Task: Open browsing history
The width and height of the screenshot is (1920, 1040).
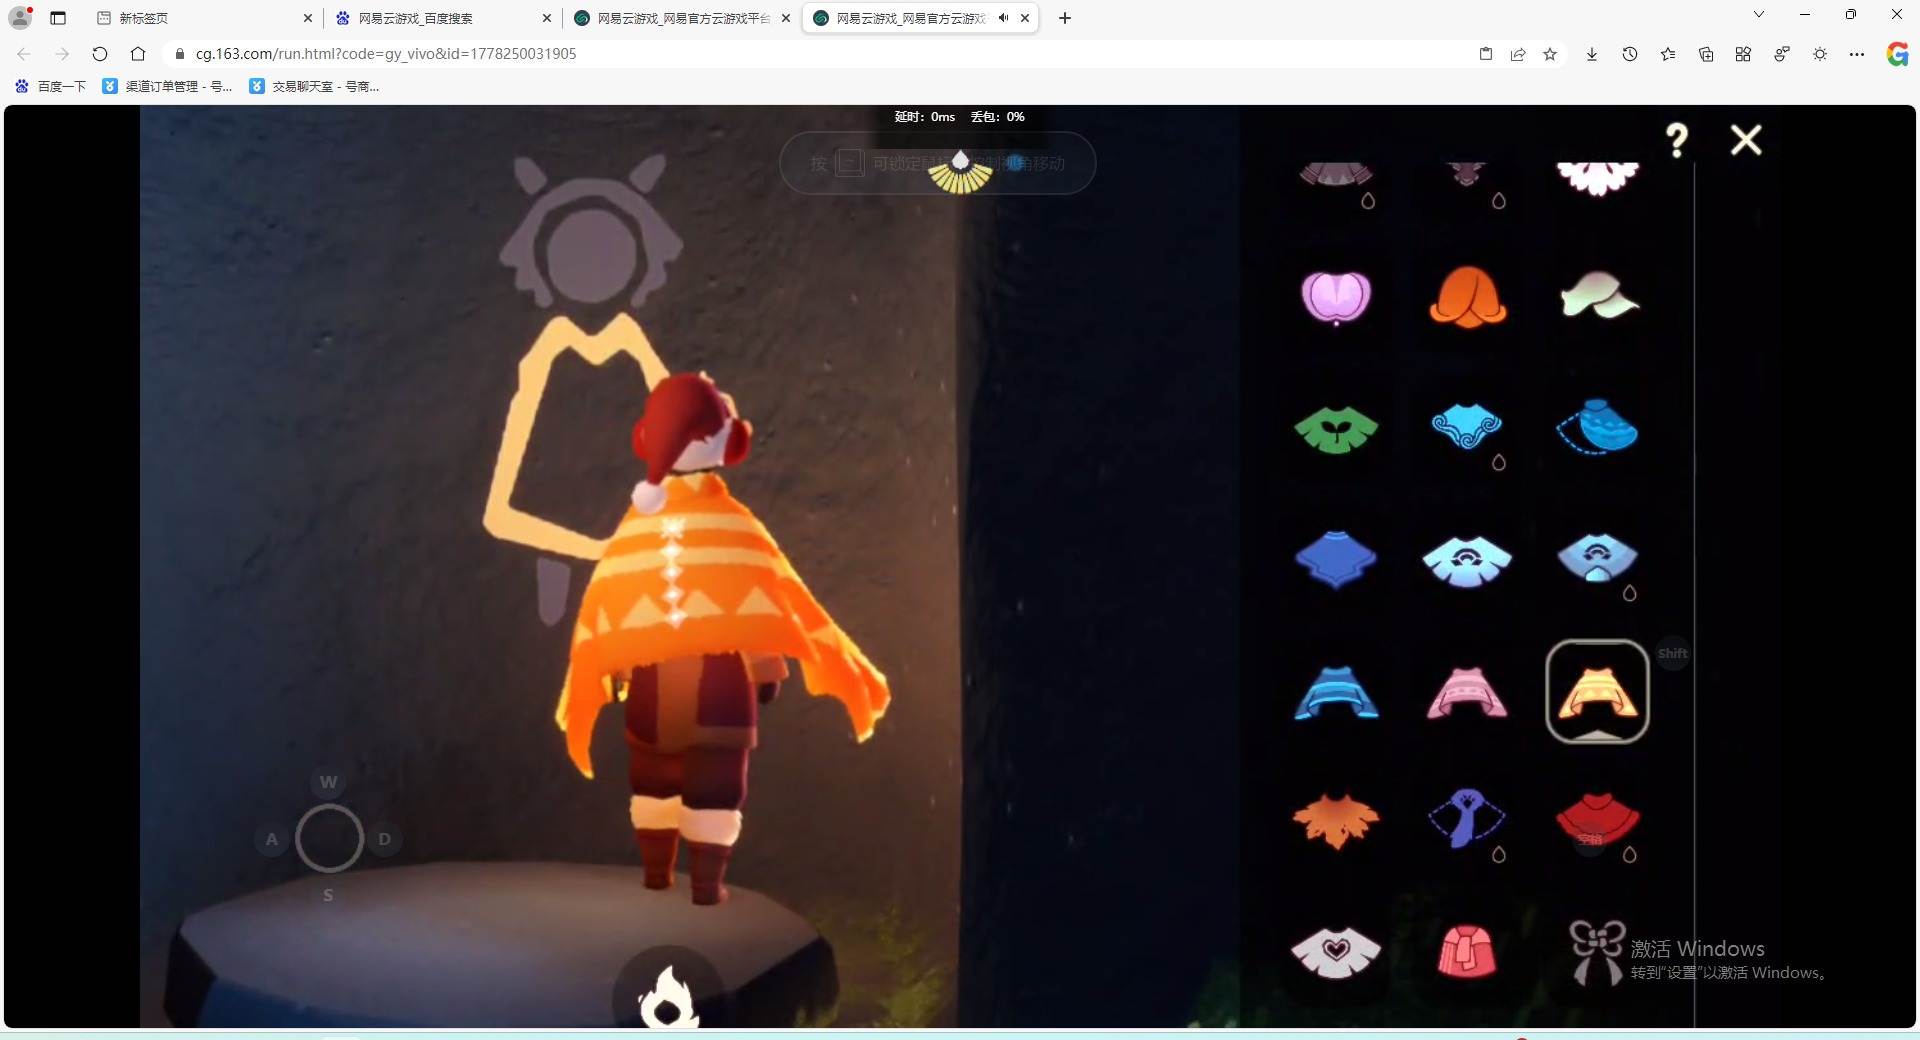Action: [x=1630, y=54]
